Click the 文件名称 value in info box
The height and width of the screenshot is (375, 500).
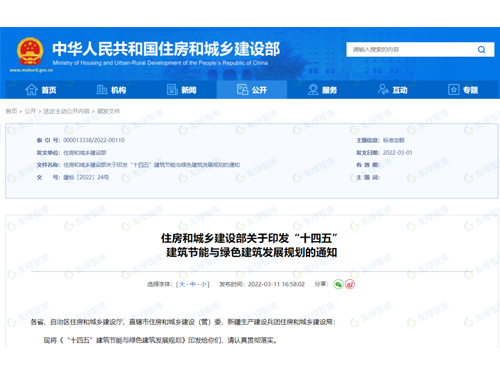152,165
